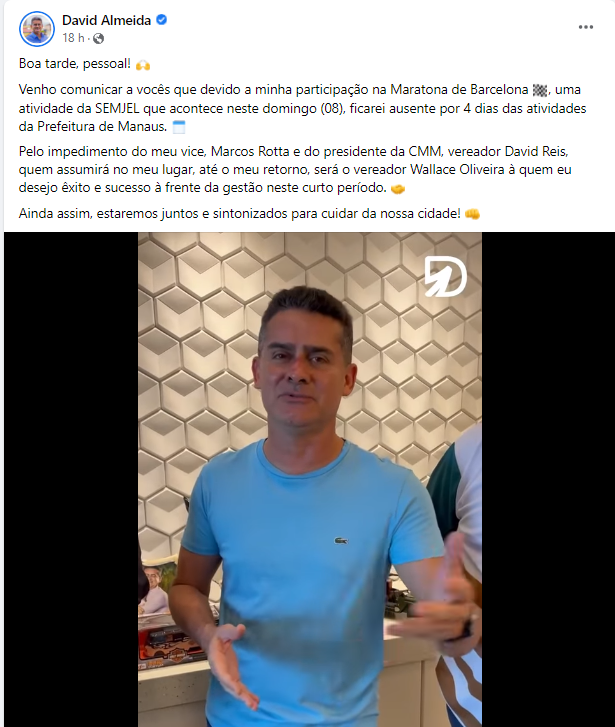Click the paragraph mentioning Maratona de Barcelona
This screenshot has height=727, width=615.
[x=302, y=108]
